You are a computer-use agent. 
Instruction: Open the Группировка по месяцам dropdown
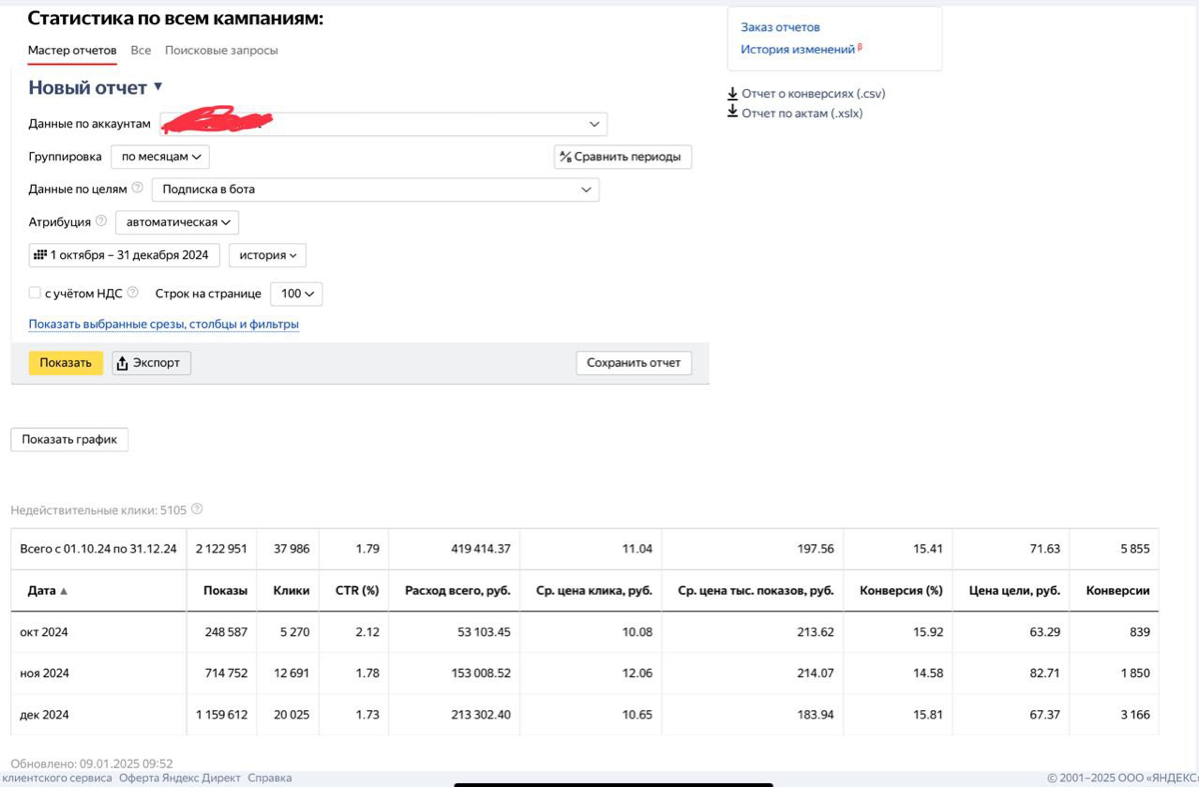click(x=160, y=157)
